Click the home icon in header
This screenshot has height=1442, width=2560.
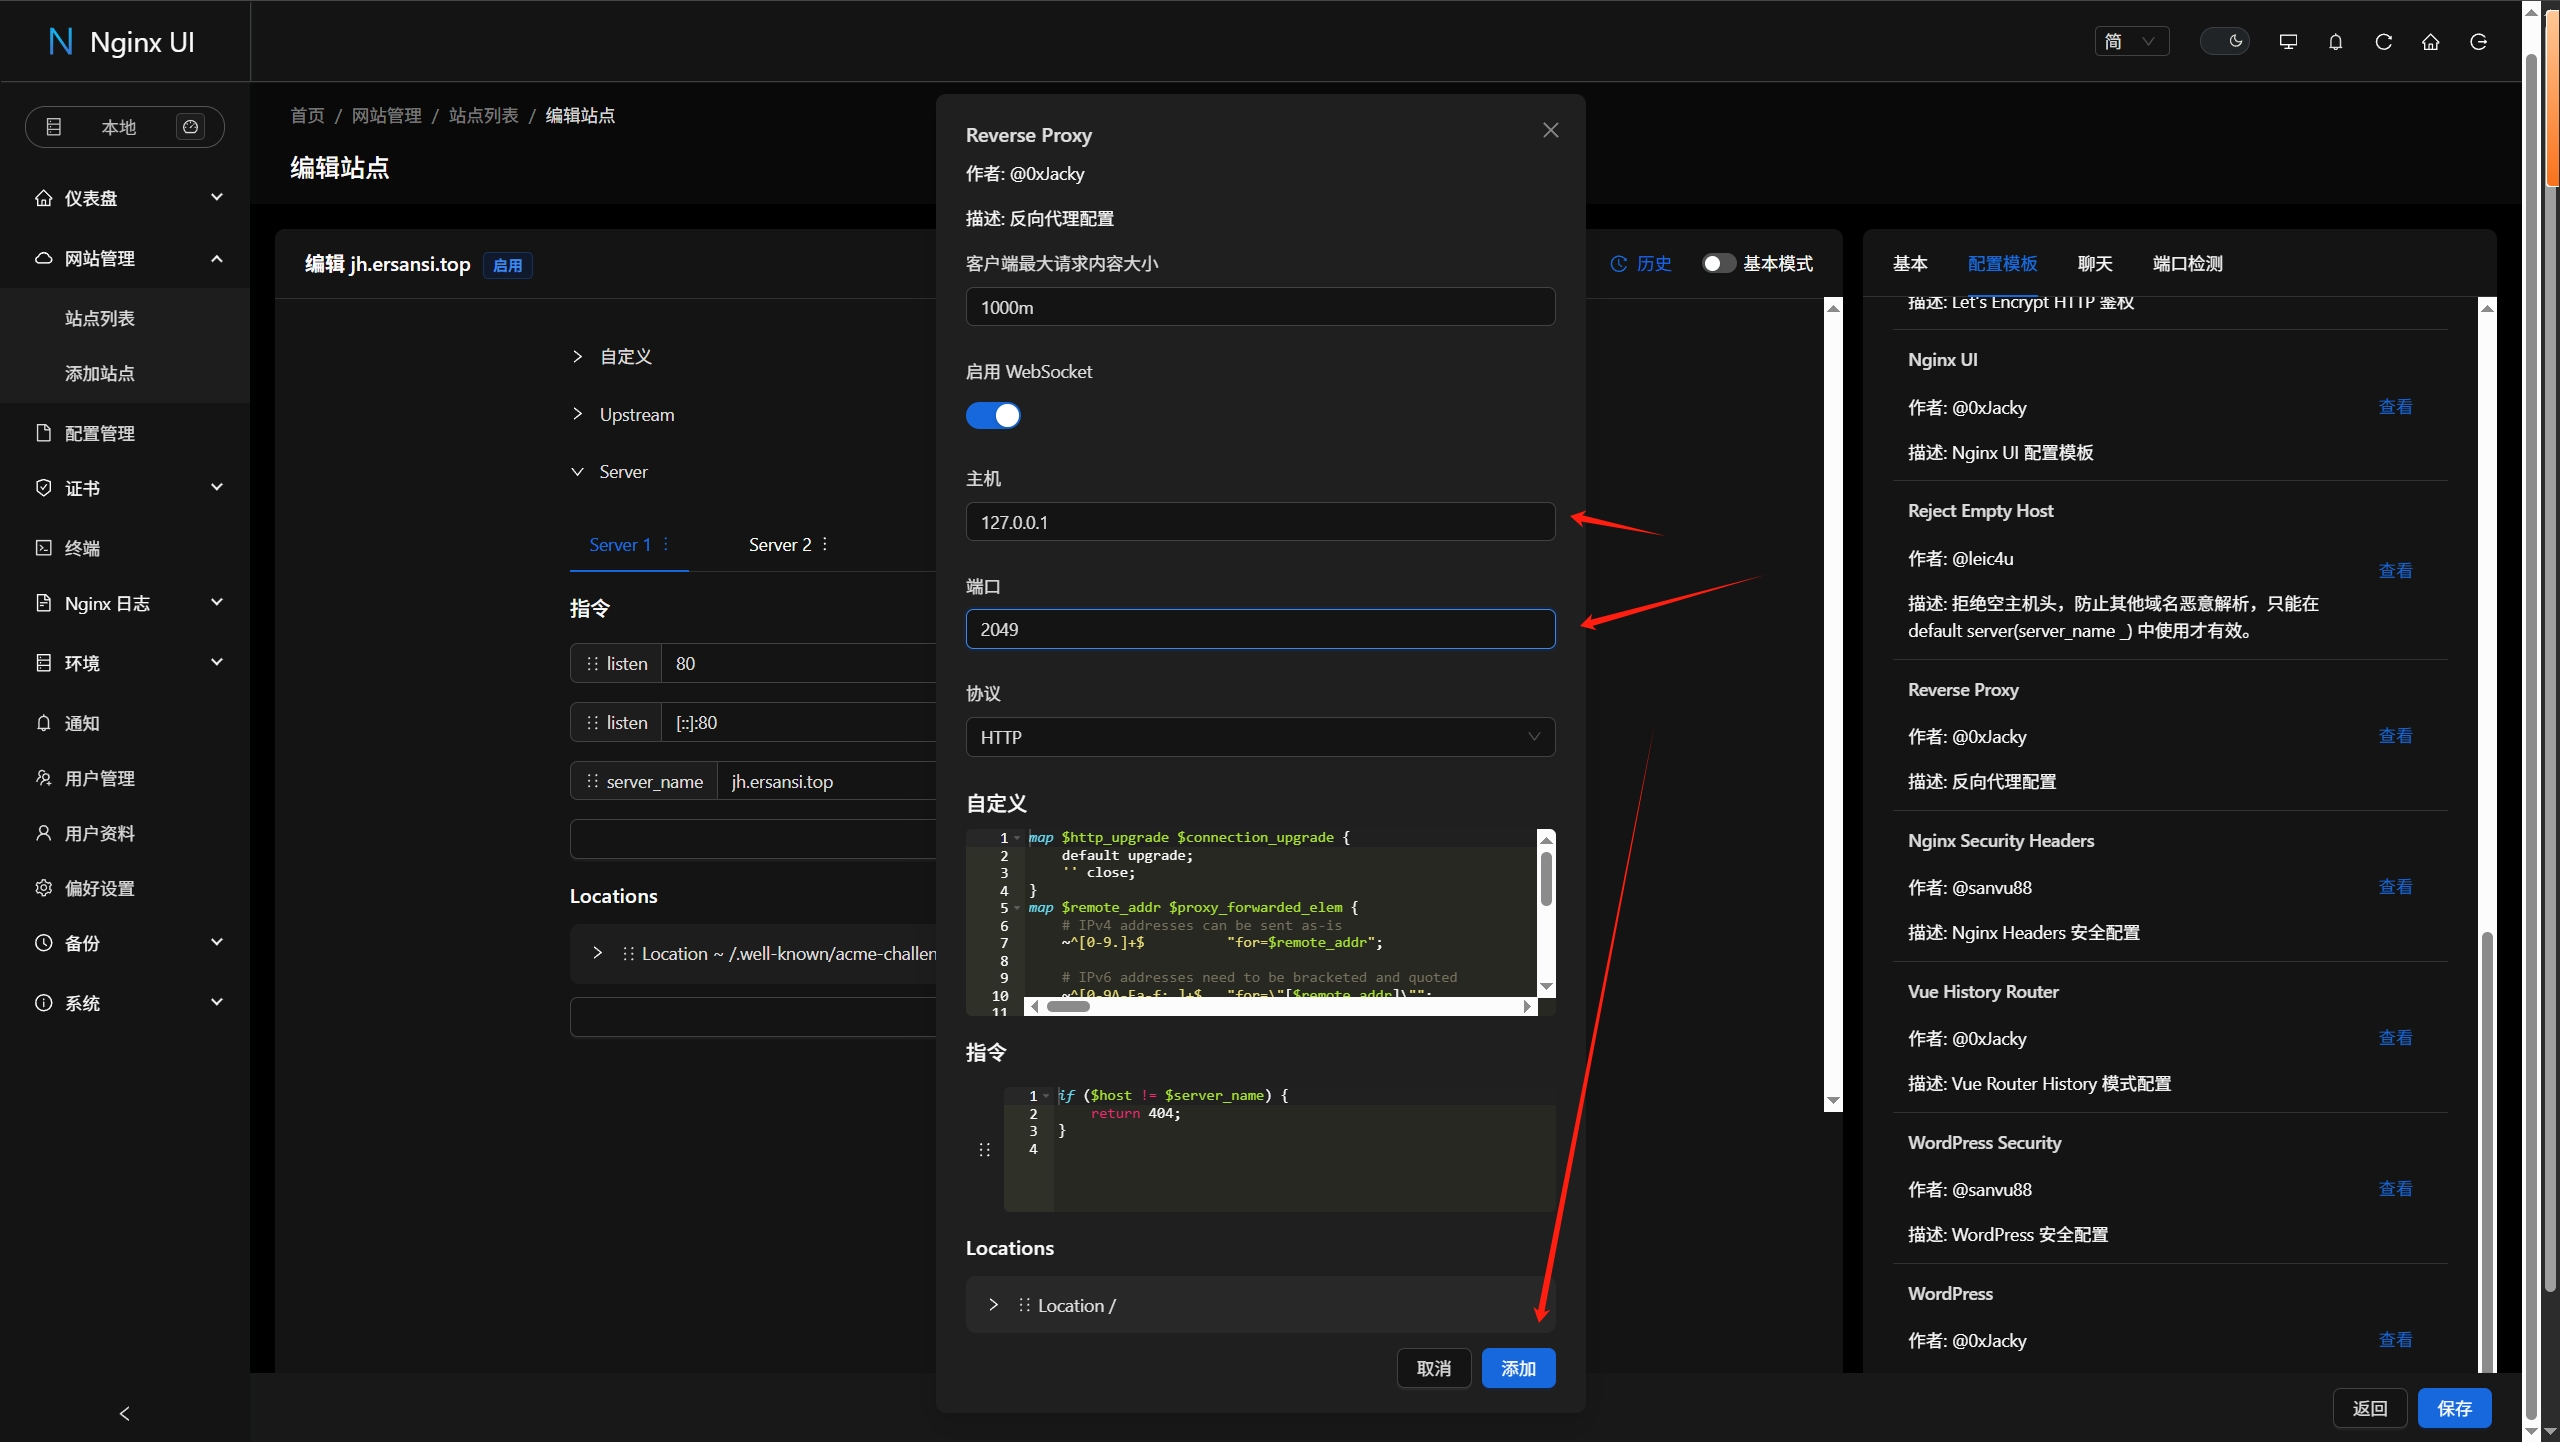click(2430, 41)
